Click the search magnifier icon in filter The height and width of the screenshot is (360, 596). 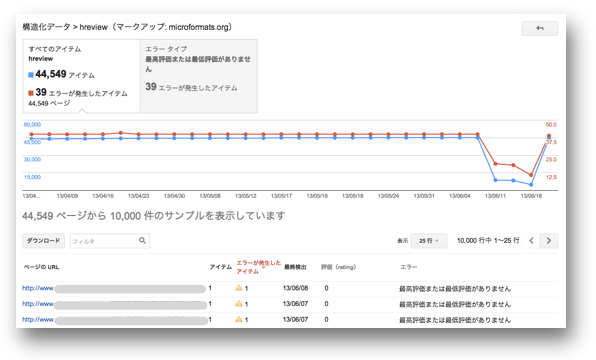click(x=142, y=241)
